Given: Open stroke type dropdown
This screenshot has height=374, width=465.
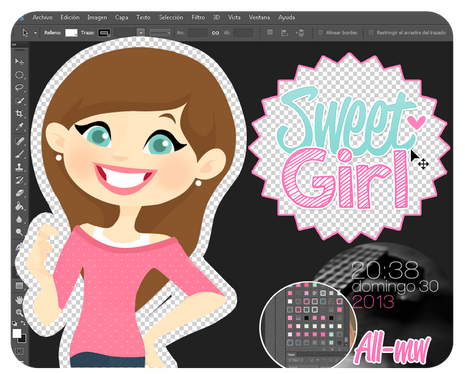Looking at the screenshot, I should coord(160,33).
